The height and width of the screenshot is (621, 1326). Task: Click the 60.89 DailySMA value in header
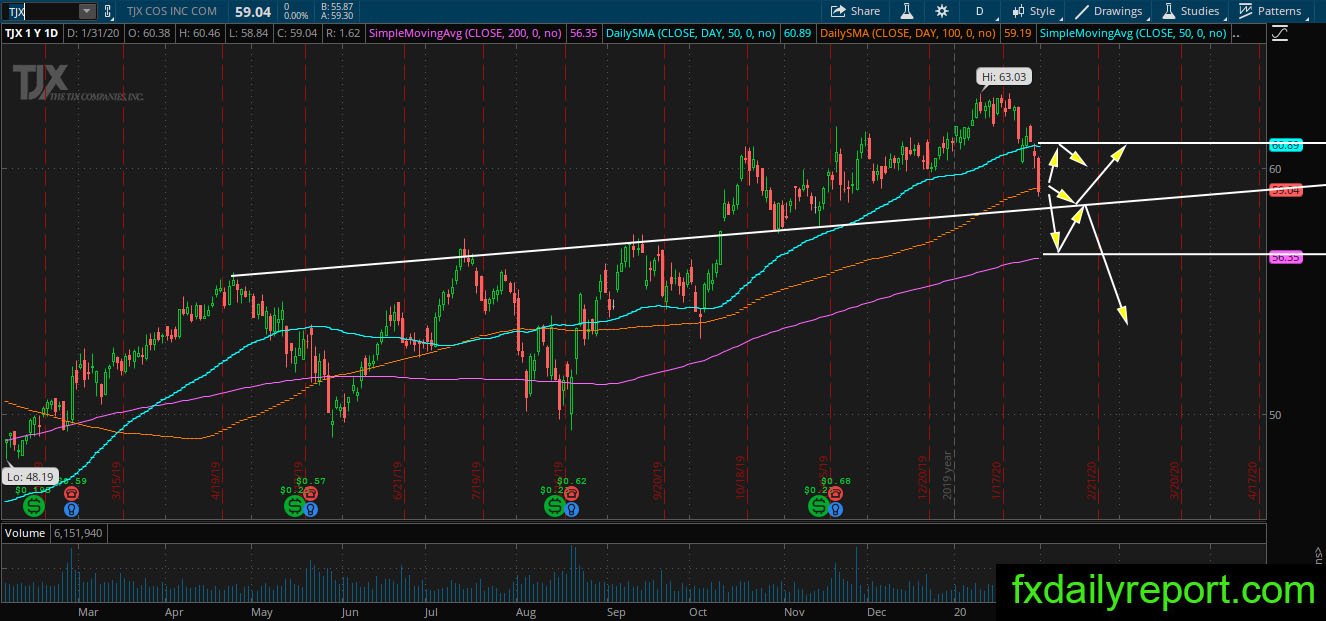click(x=797, y=33)
